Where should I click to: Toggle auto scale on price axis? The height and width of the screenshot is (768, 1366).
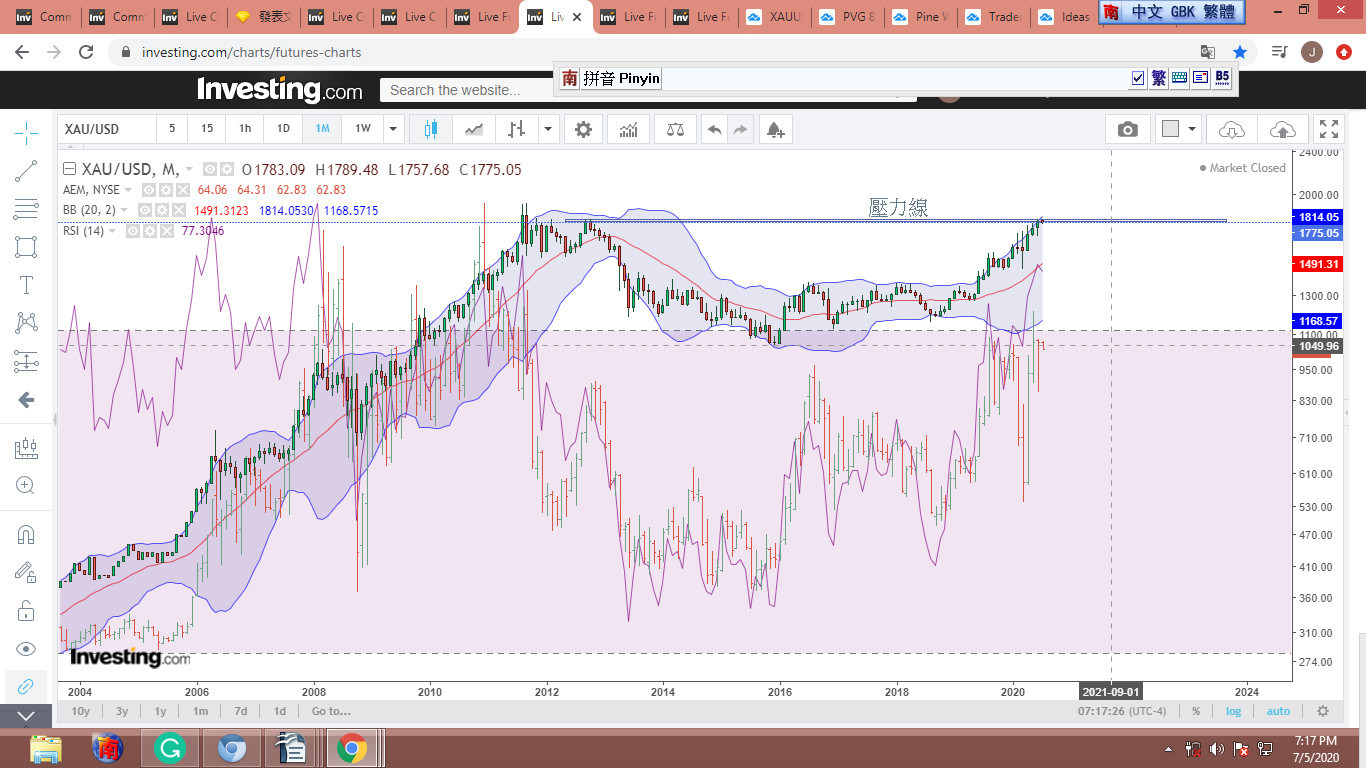pyautogui.click(x=1278, y=711)
